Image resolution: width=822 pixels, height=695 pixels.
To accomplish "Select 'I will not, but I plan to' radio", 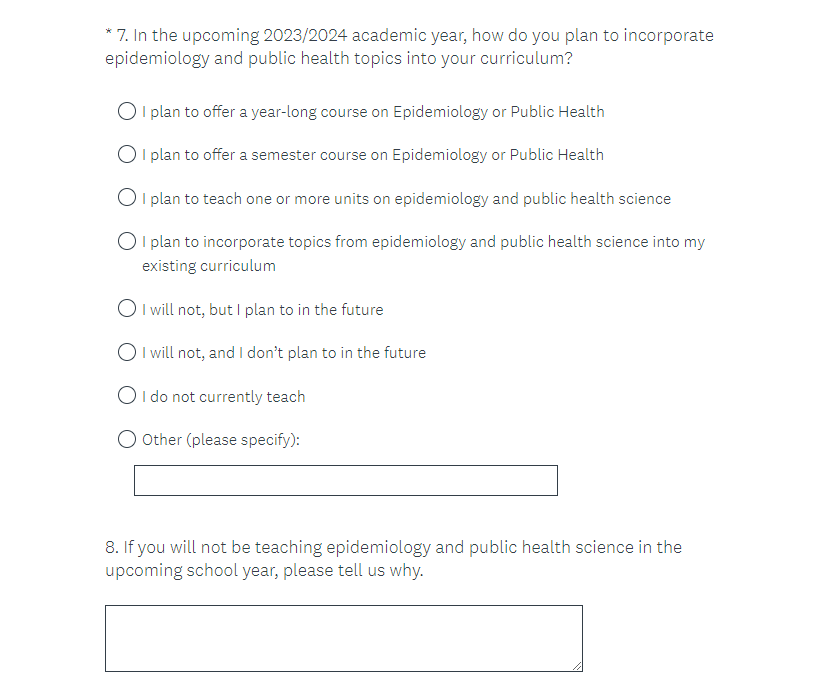I will point(127,309).
